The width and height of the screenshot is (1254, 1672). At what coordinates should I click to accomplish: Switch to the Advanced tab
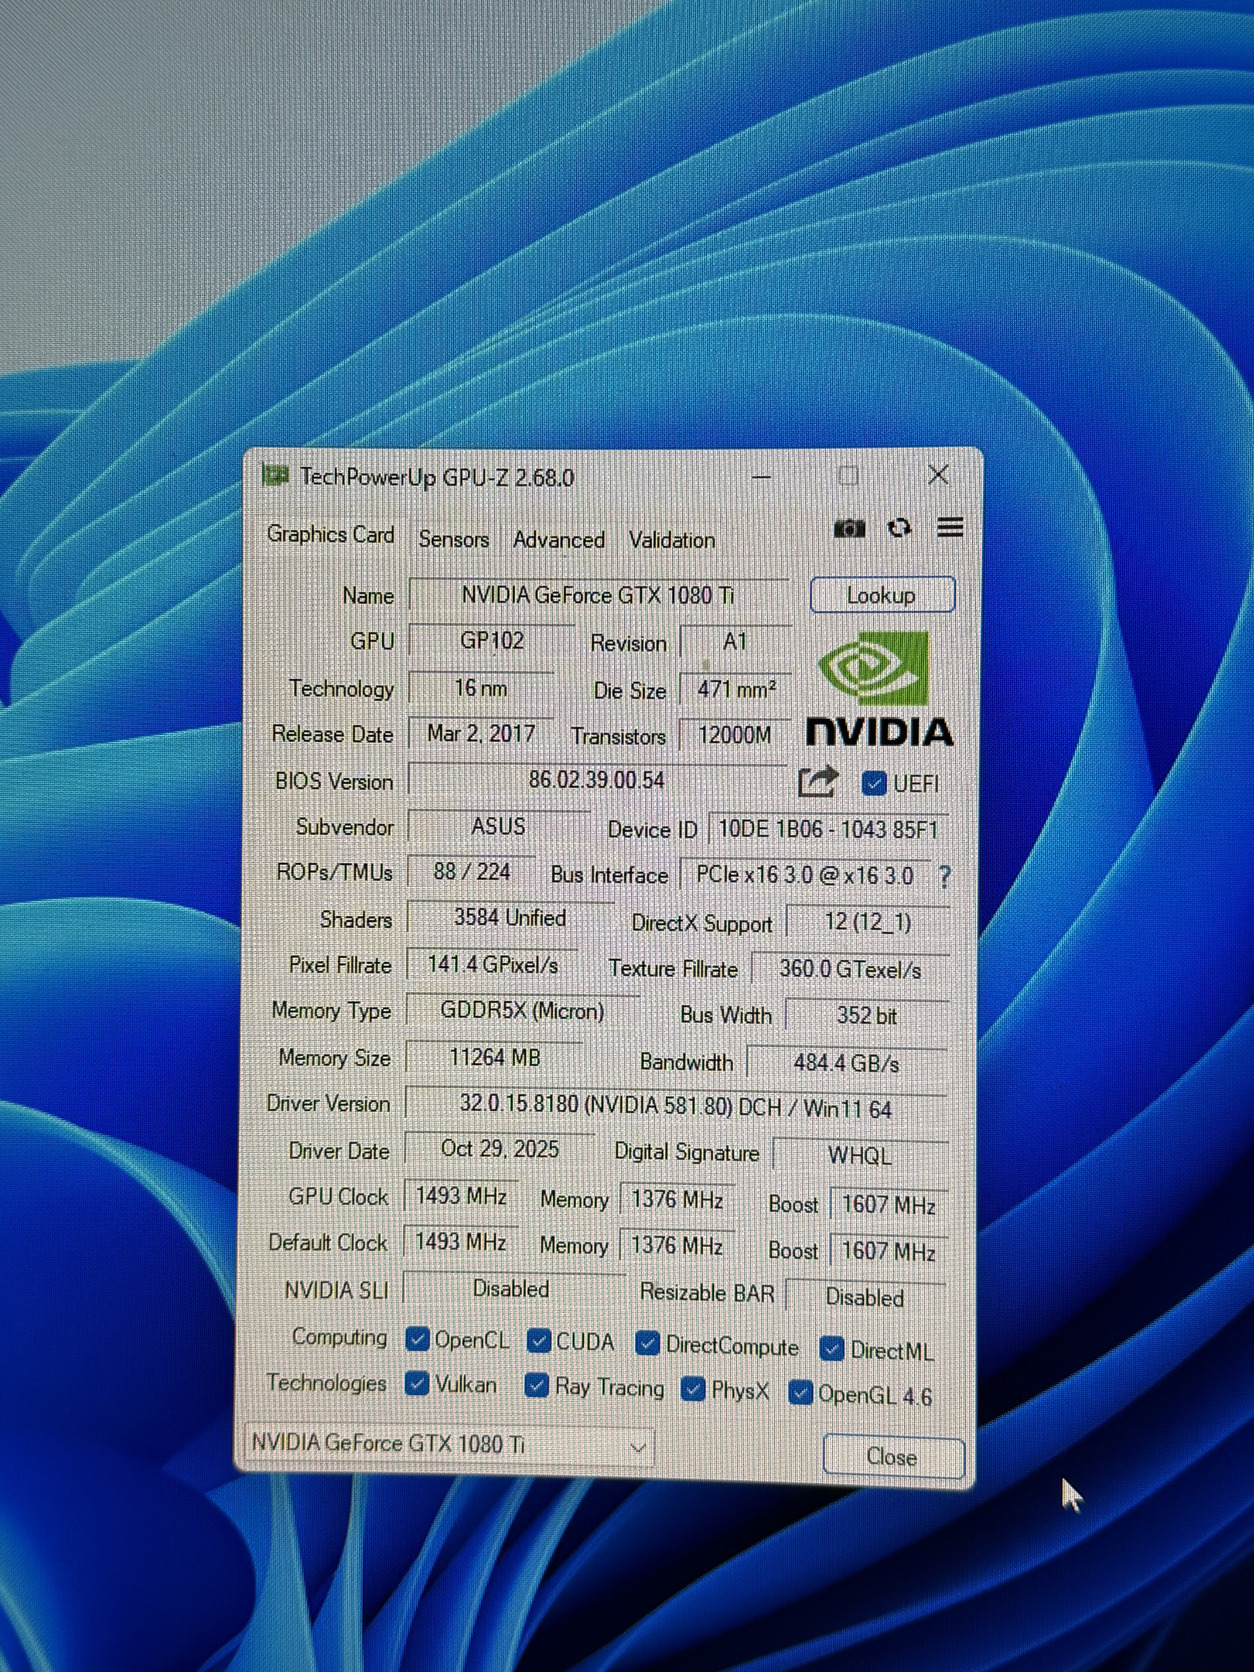tap(558, 540)
